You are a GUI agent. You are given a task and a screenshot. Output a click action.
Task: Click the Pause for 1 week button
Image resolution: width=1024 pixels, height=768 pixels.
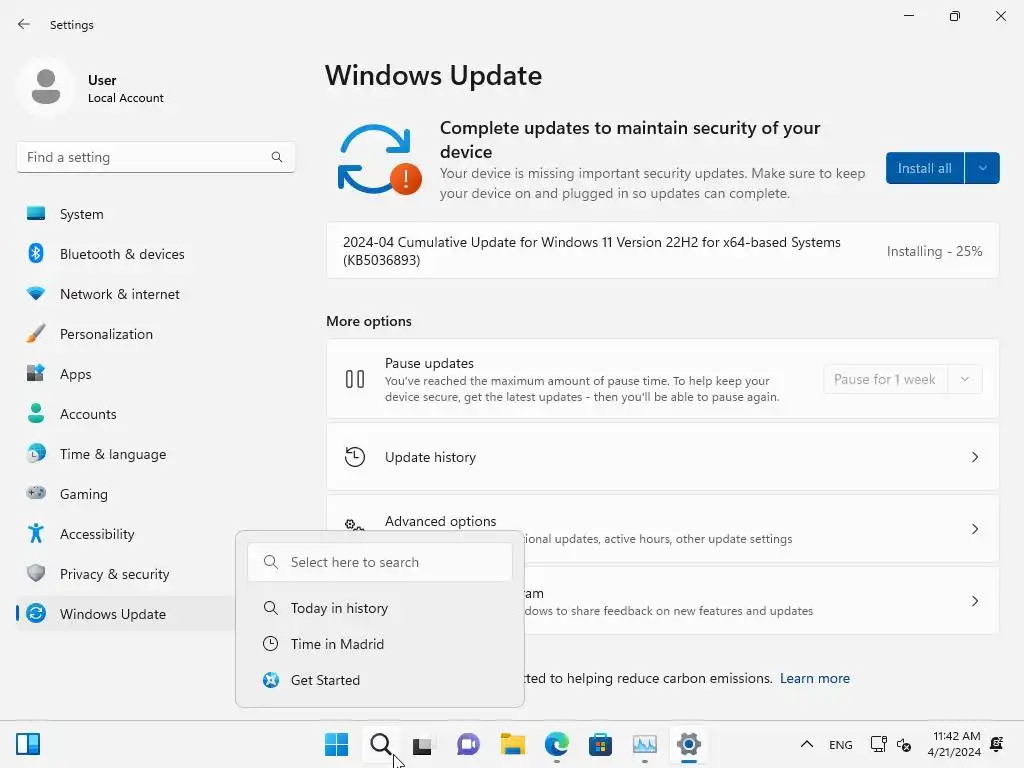(x=885, y=379)
